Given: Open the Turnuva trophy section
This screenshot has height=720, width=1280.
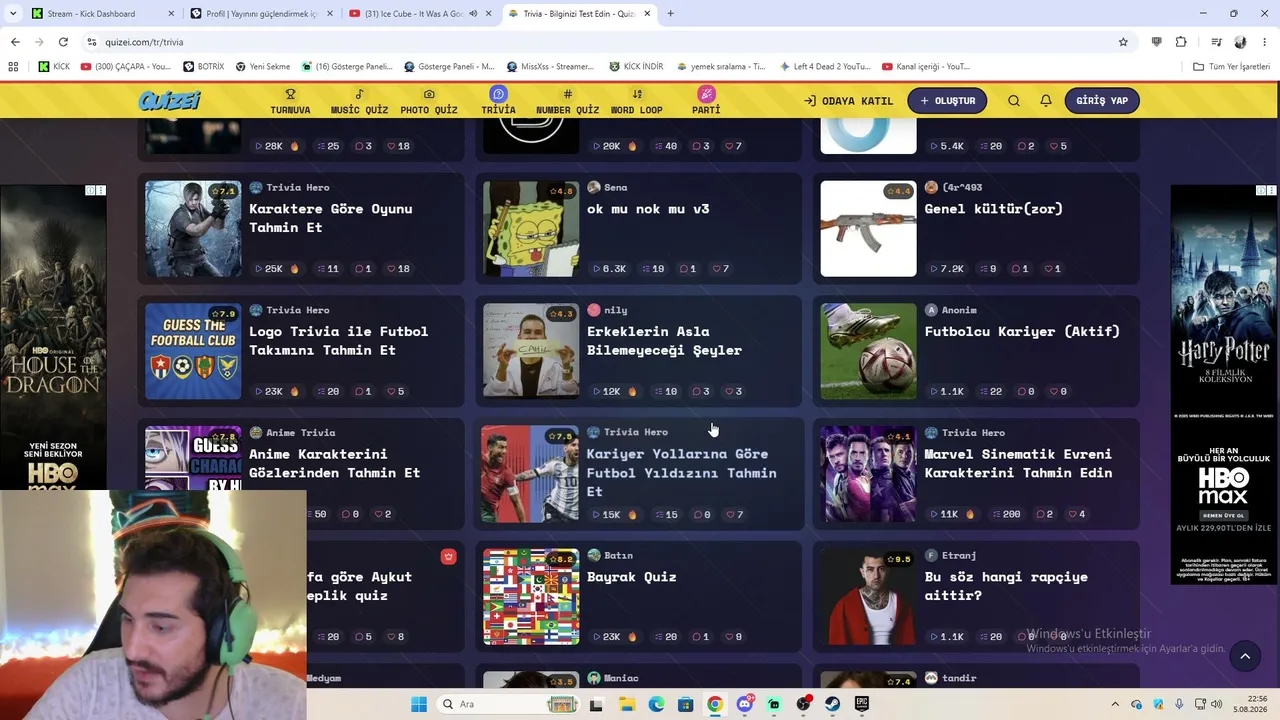Looking at the screenshot, I should pos(290,101).
